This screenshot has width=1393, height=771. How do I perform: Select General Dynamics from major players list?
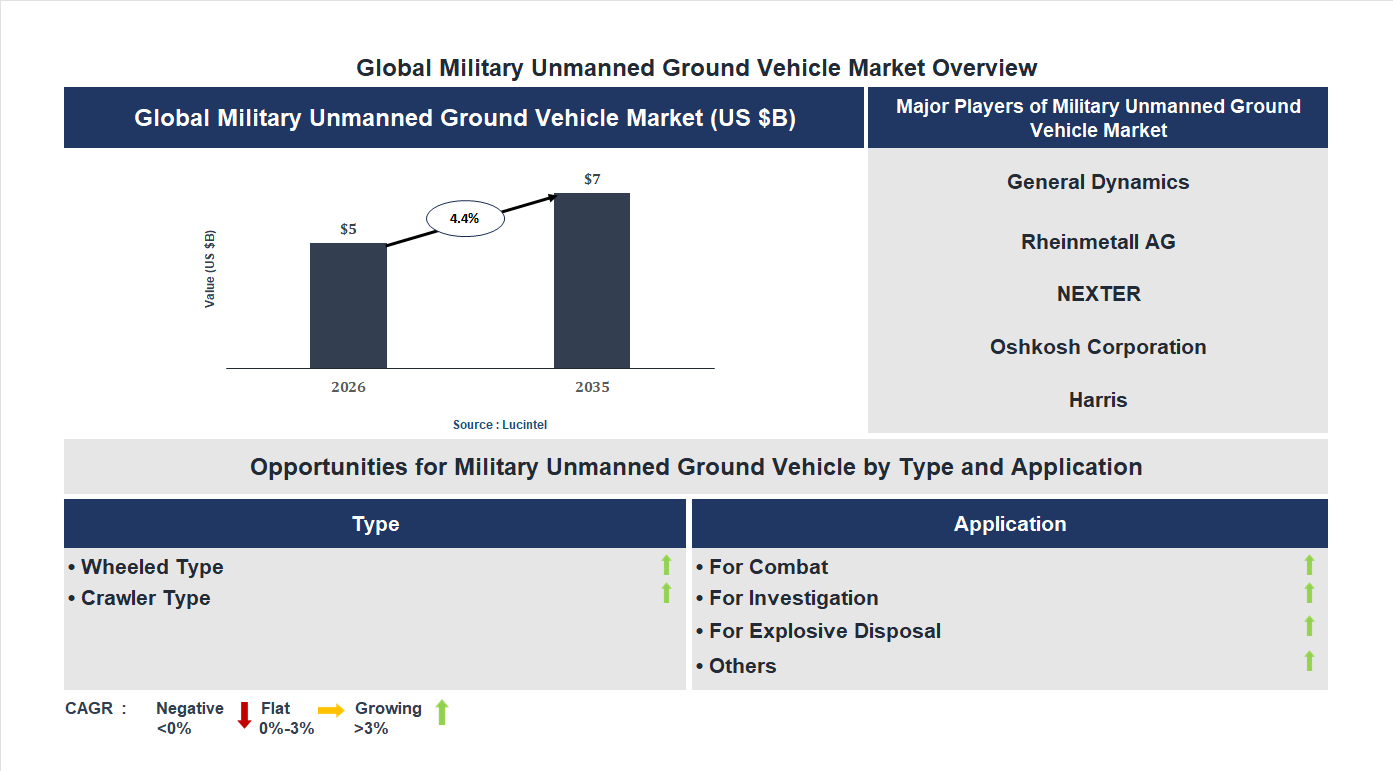tap(1098, 182)
